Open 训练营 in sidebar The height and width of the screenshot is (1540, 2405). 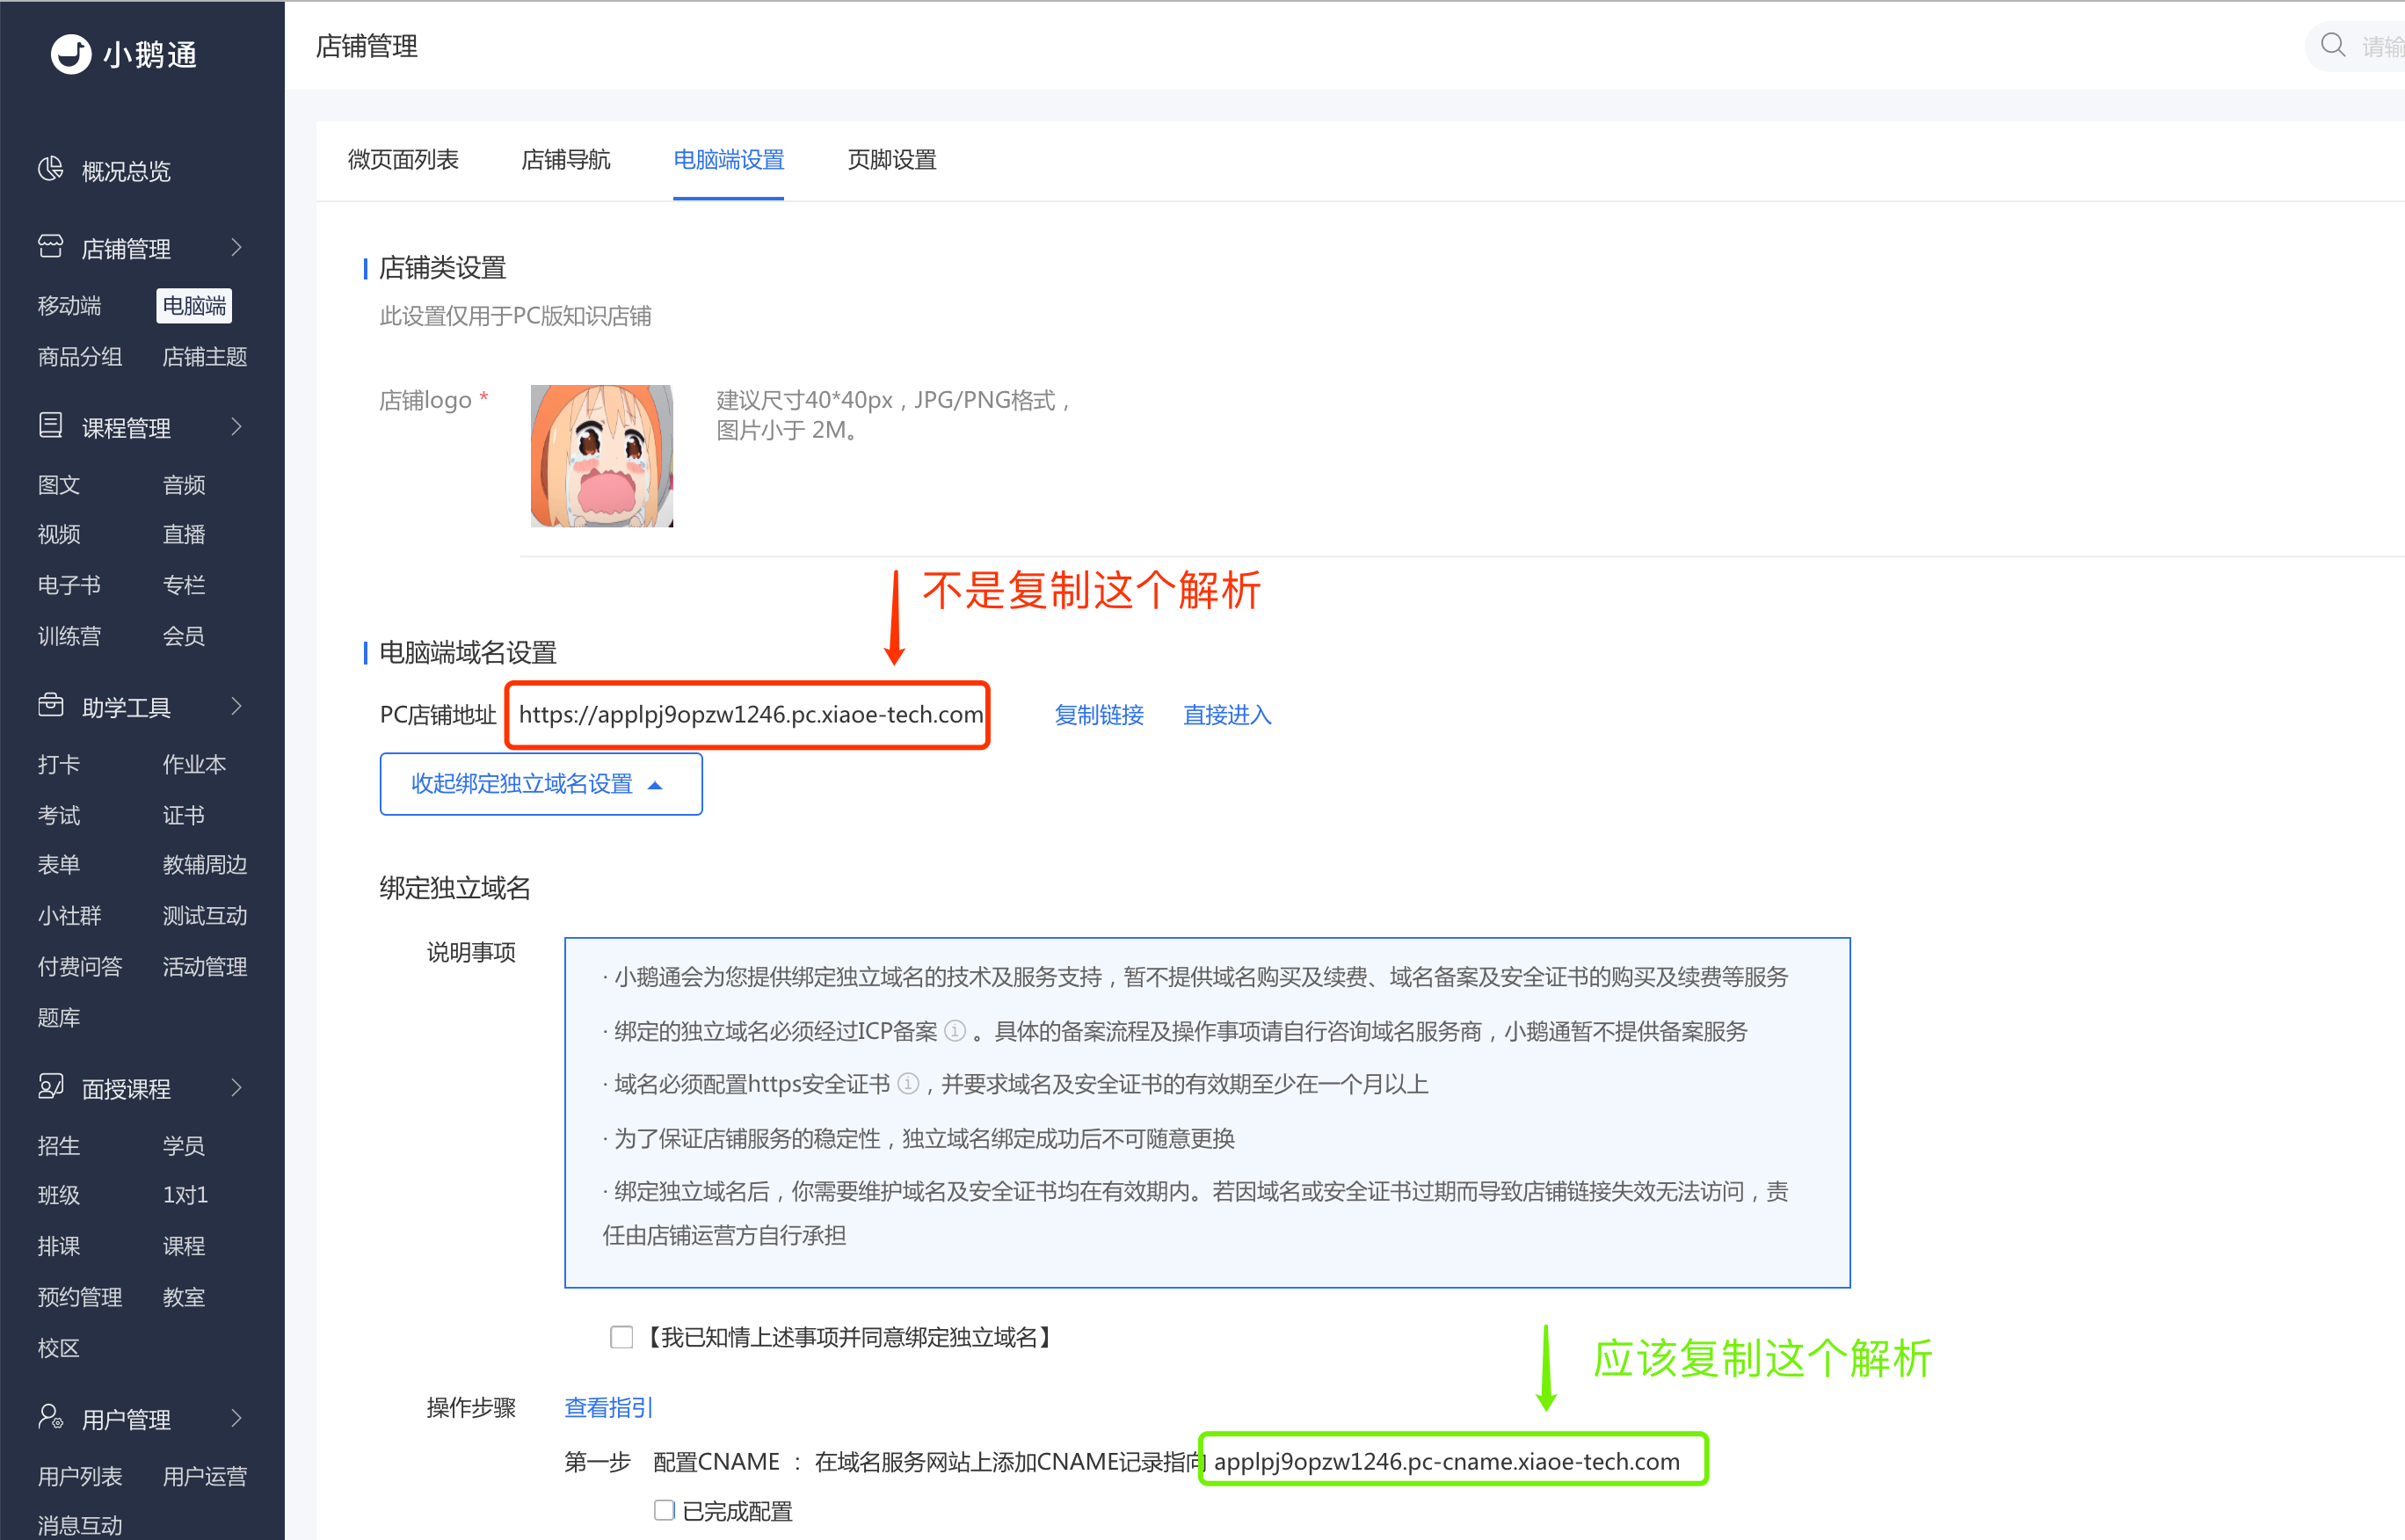pyautogui.click(x=69, y=636)
